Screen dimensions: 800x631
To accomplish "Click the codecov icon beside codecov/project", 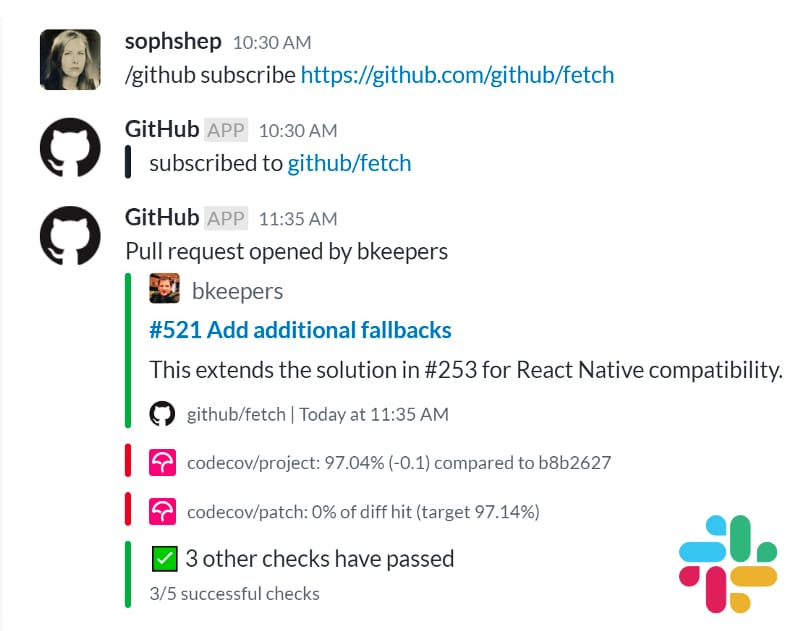I will (162, 463).
